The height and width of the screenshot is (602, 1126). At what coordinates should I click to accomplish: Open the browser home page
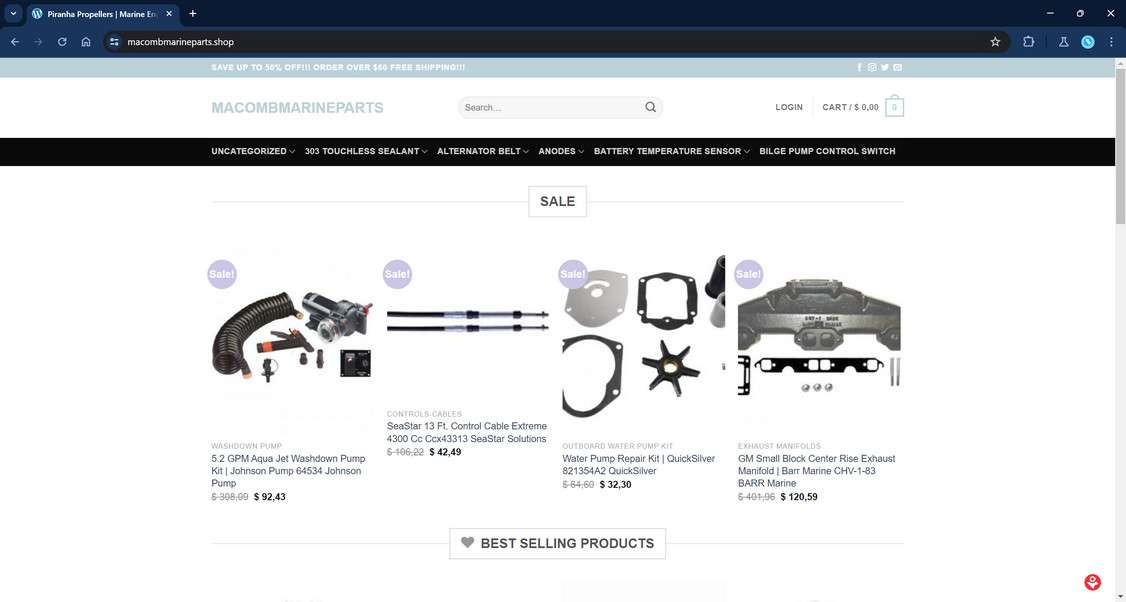click(86, 42)
